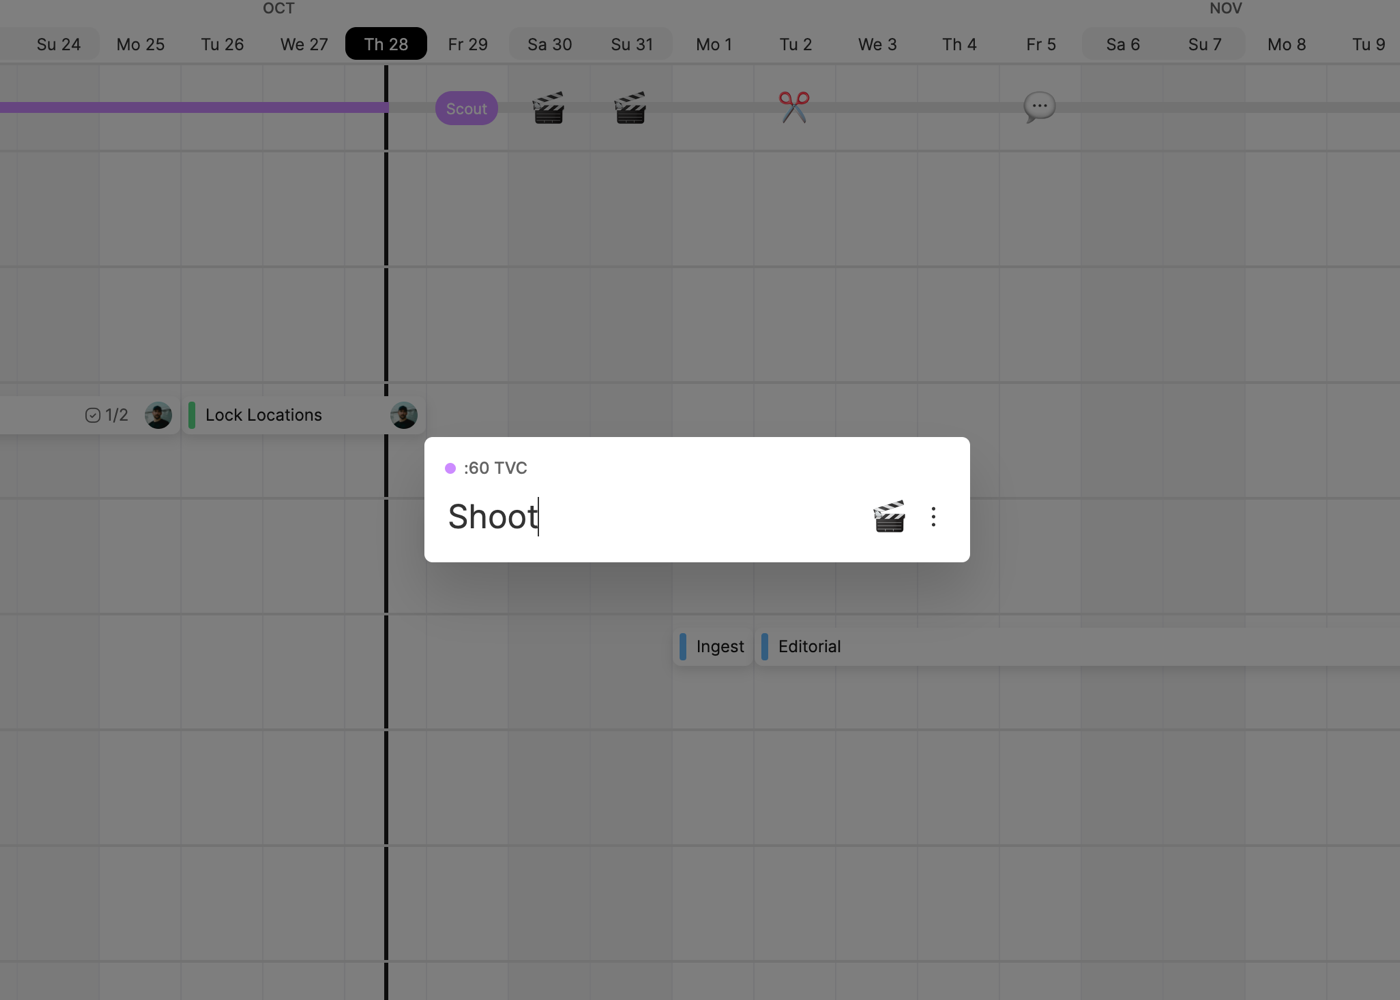Viewport: 1400px width, 1000px height.
Task: Open the Editorial task bar
Action: [x=809, y=647]
